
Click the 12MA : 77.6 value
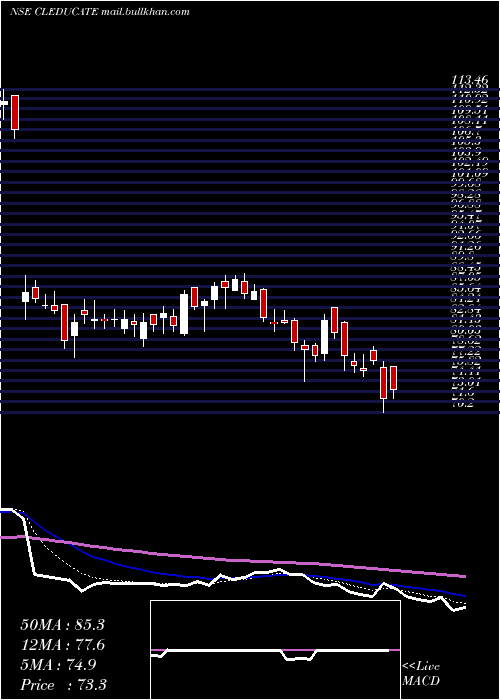63,645
